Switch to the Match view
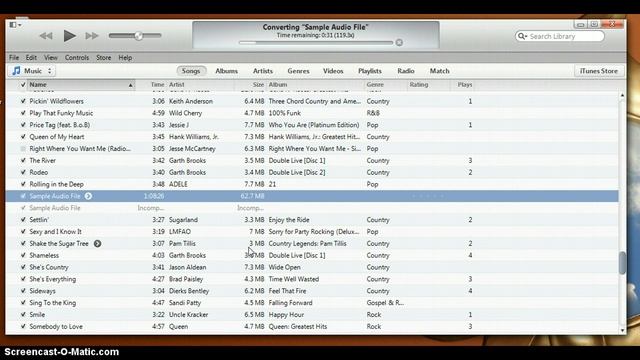Screen dimensions: 640x360 [440, 71]
